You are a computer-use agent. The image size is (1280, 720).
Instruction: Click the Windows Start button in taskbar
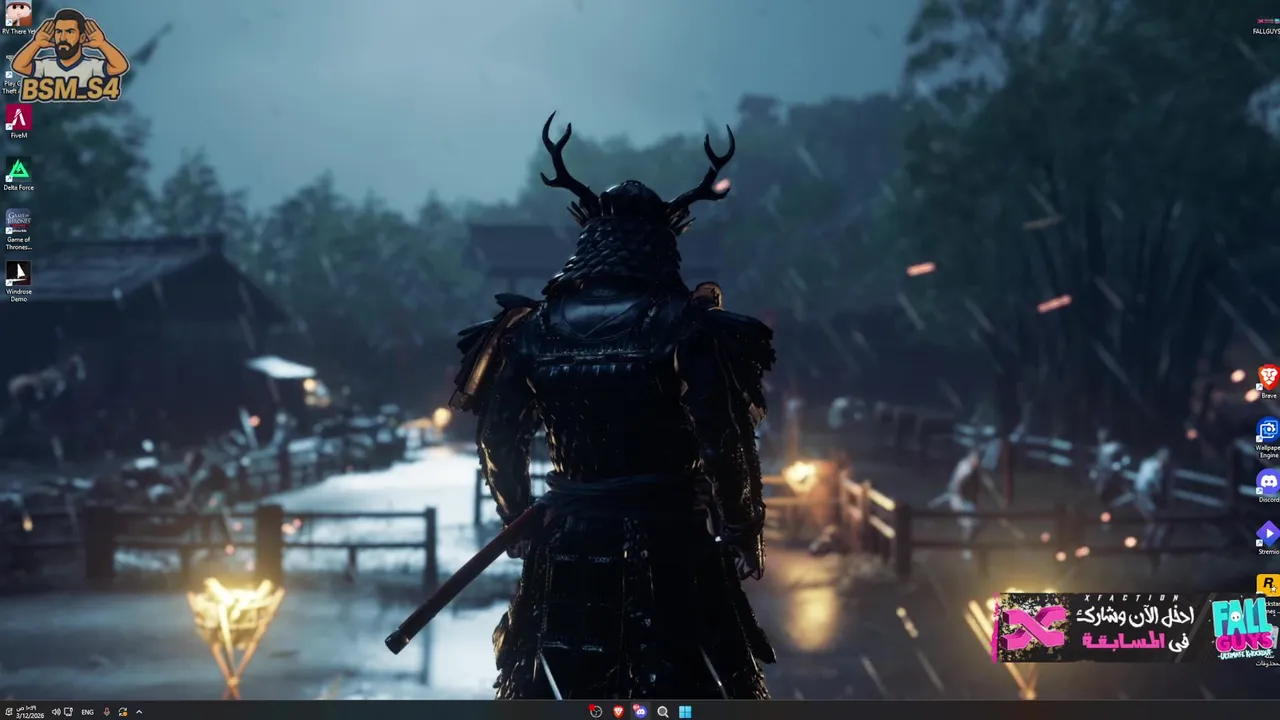coord(685,711)
